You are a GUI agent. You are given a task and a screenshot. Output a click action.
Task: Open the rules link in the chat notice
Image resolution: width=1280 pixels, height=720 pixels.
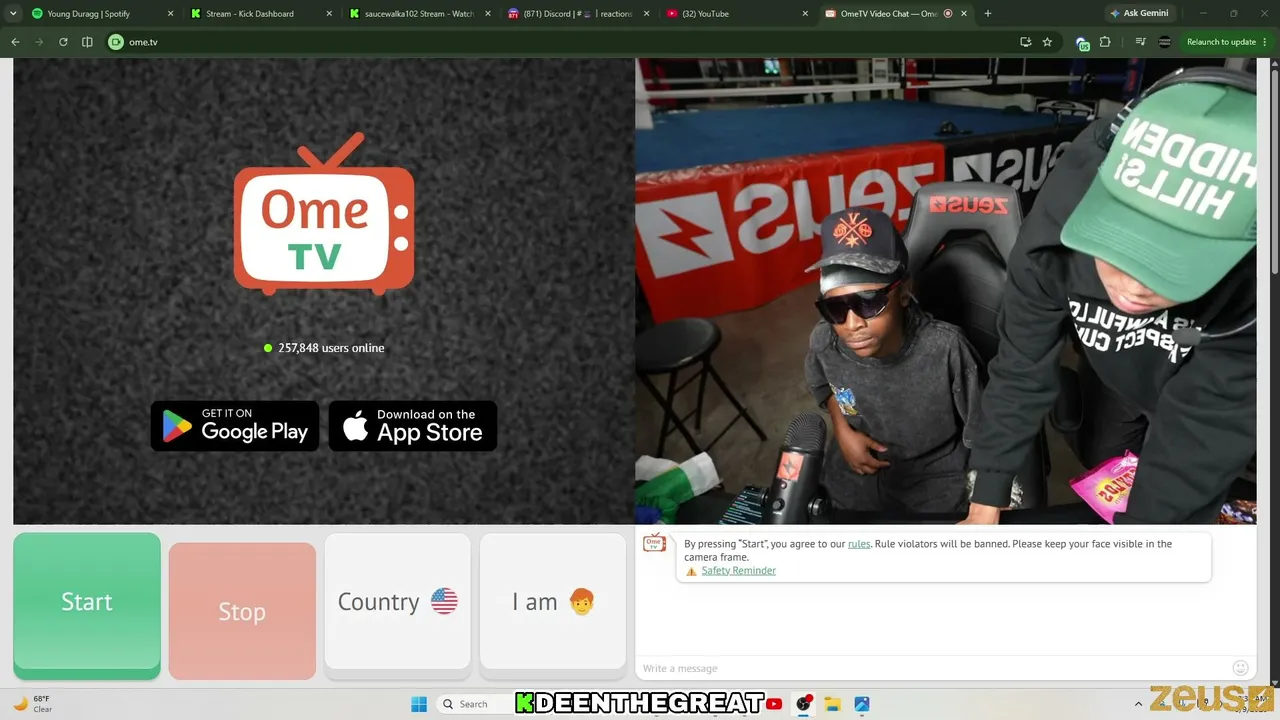click(x=859, y=544)
